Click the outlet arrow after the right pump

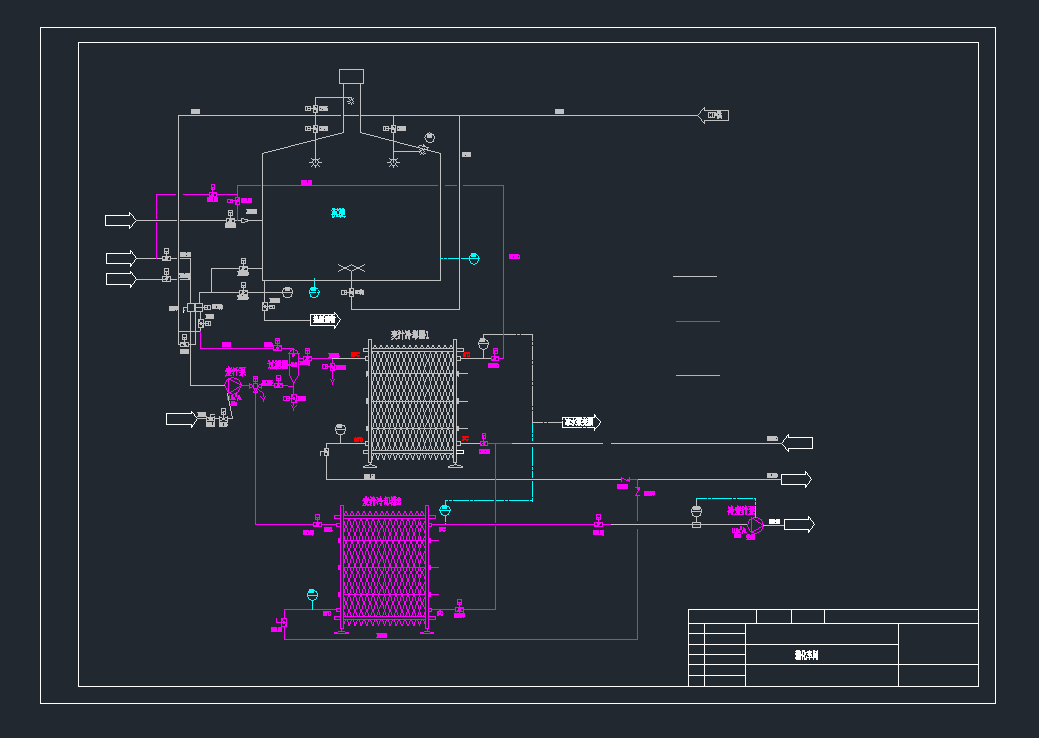799,524
